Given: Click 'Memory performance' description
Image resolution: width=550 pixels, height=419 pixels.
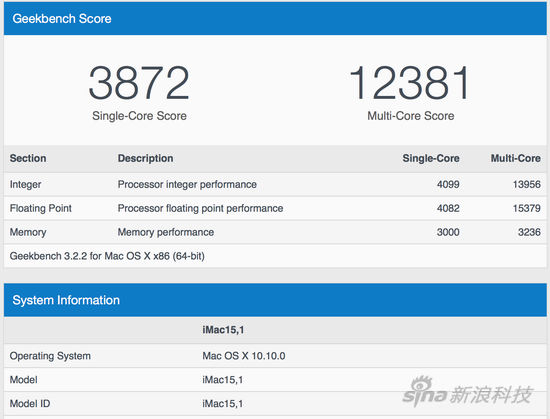Looking at the screenshot, I should point(166,232).
